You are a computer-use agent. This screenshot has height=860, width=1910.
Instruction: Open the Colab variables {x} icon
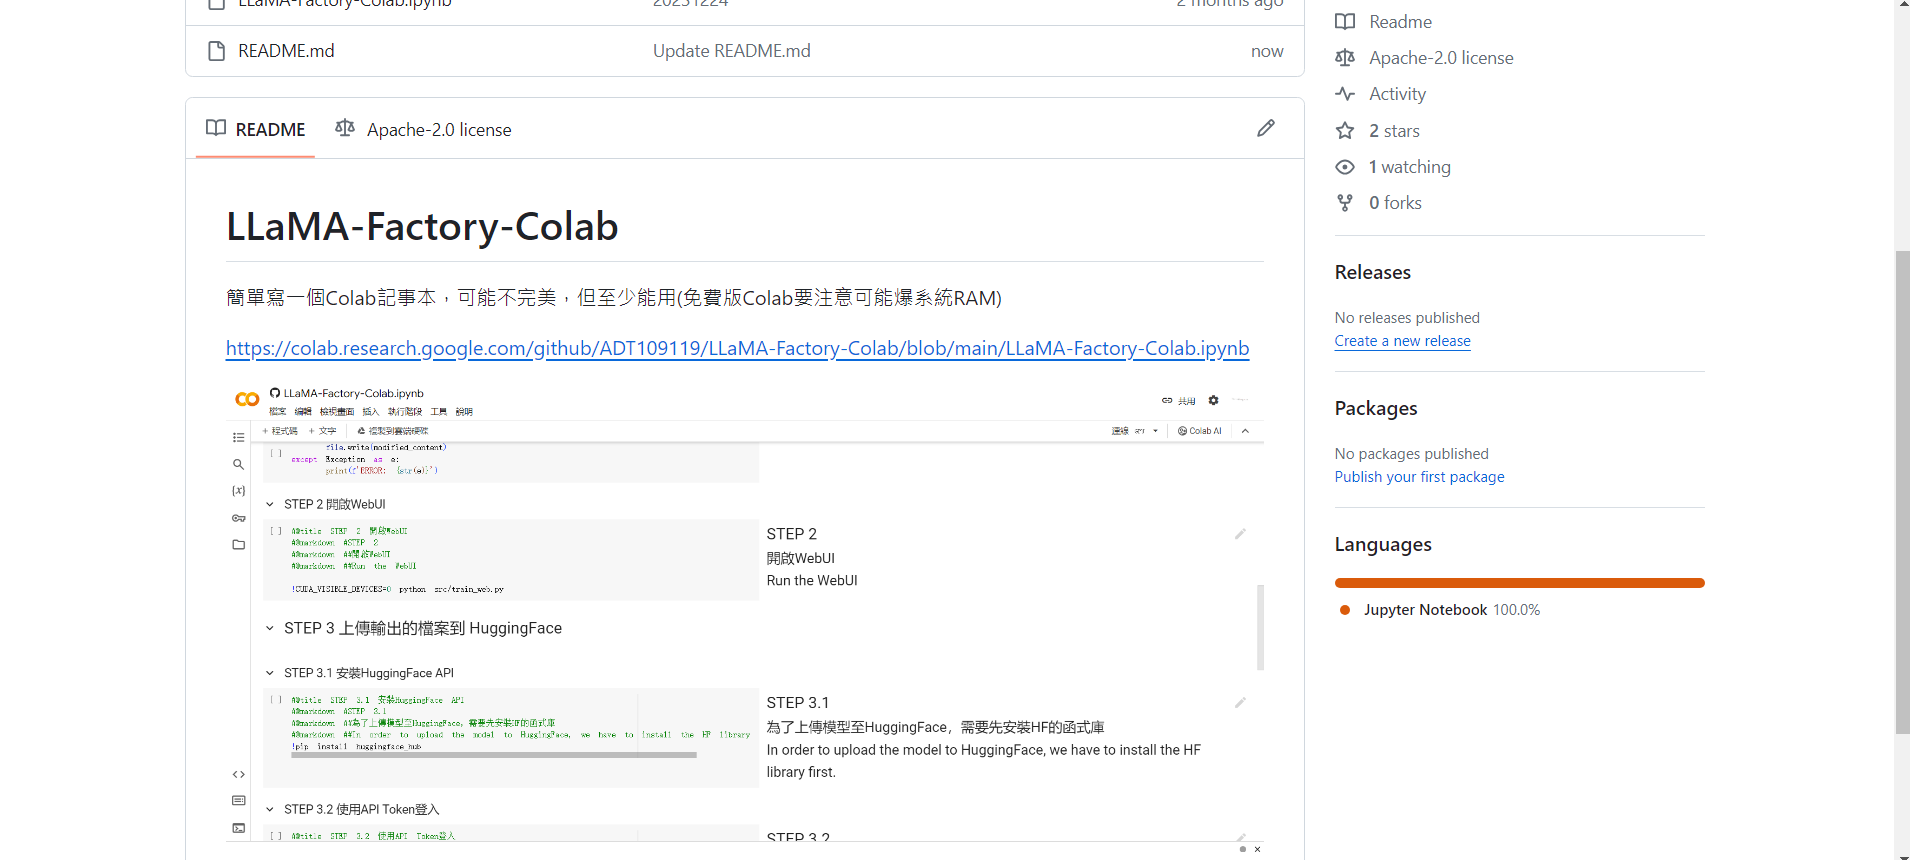tap(238, 491)
